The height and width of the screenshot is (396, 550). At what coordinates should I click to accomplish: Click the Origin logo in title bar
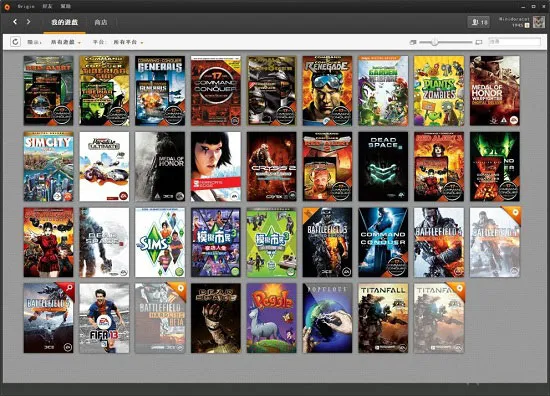[7, 6]
